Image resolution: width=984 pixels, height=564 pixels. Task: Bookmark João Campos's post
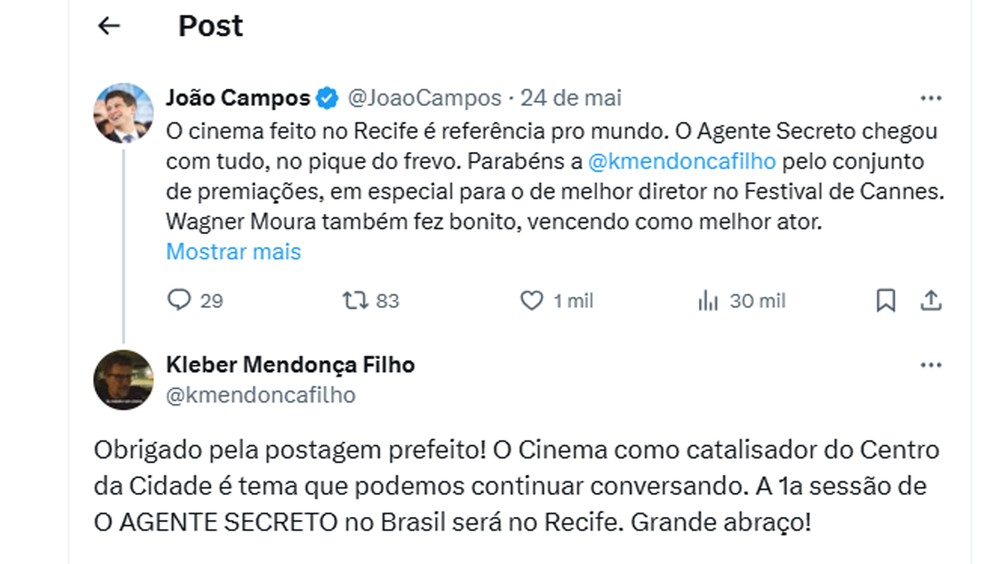pos(885,300)
